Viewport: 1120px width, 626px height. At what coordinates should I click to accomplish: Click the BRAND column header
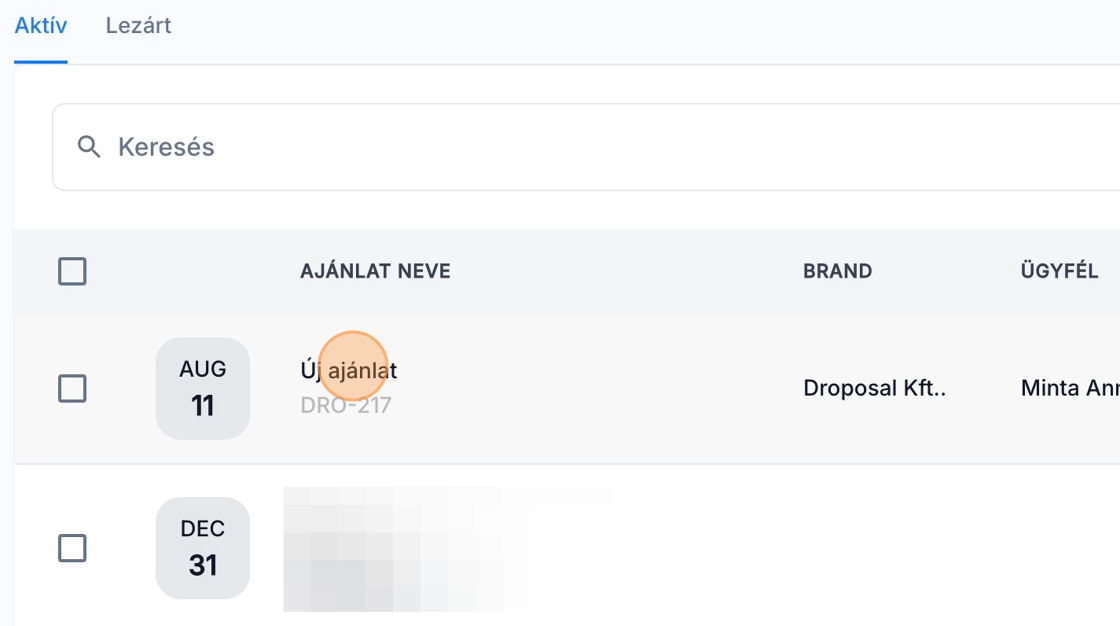tap(837, 271)
